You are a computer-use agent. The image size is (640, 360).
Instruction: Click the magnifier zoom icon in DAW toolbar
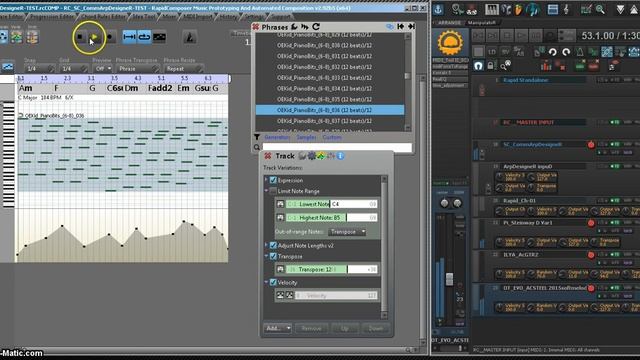(600, 9)
